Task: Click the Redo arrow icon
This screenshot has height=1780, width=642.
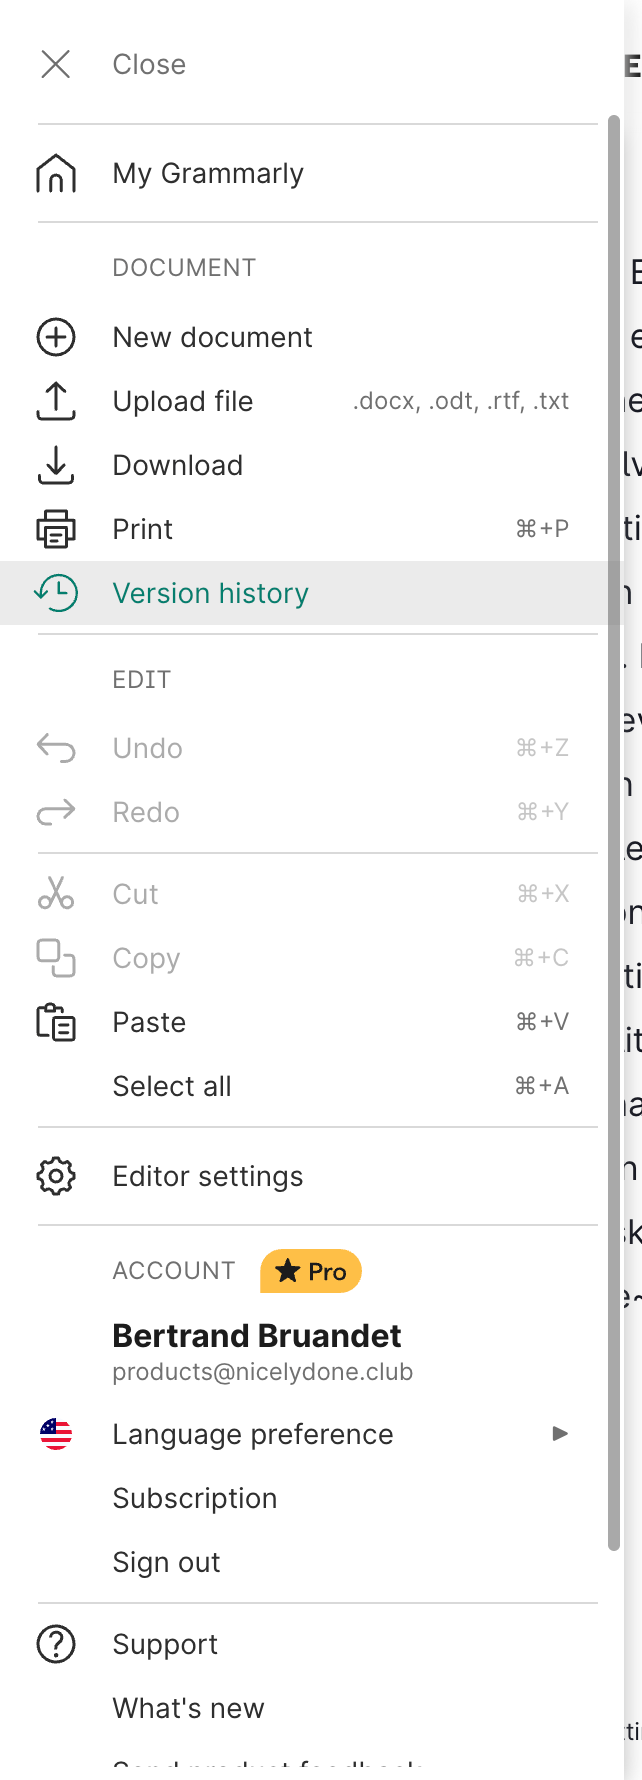Action: point(56,811)
